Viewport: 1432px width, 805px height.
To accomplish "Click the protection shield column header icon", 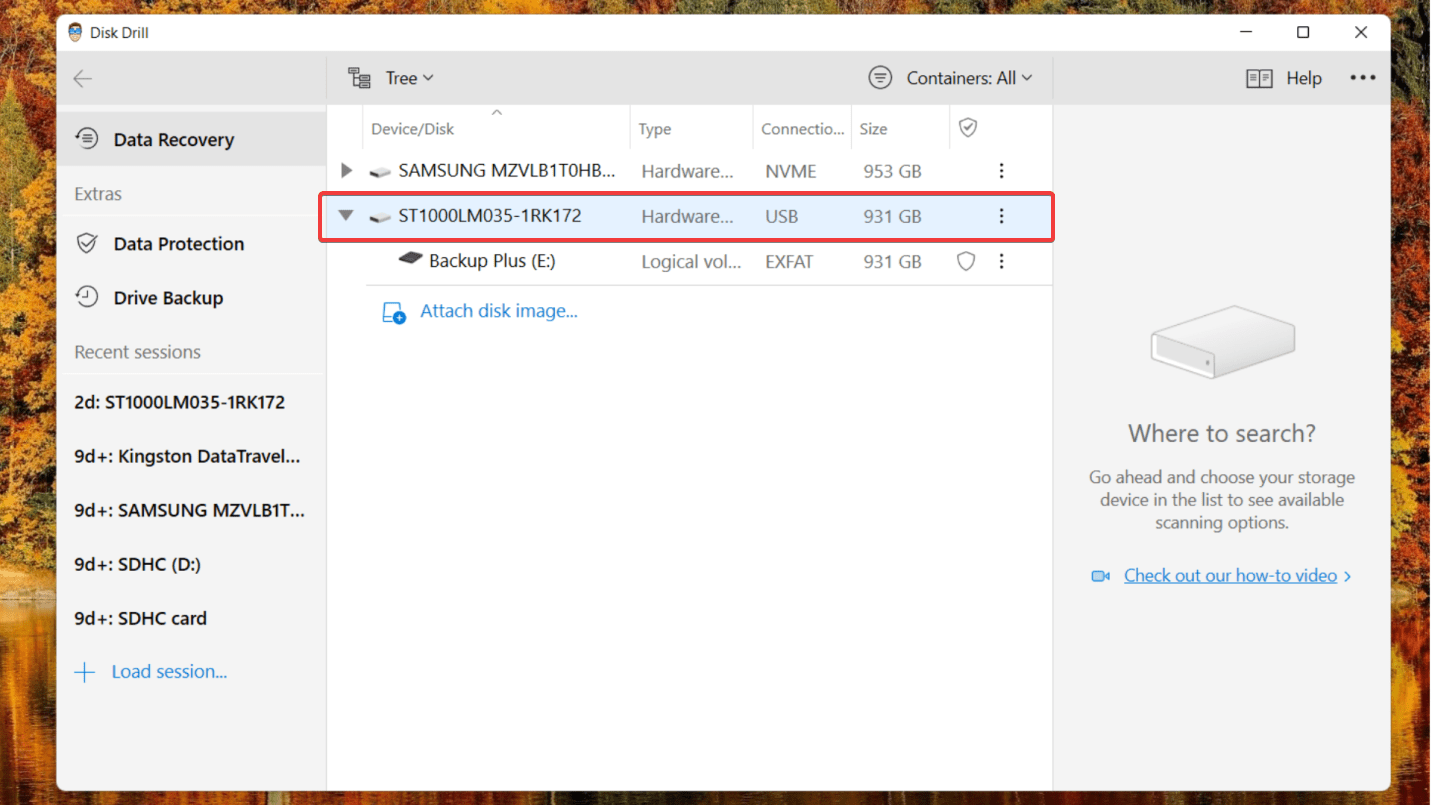I will click(967, 127).
